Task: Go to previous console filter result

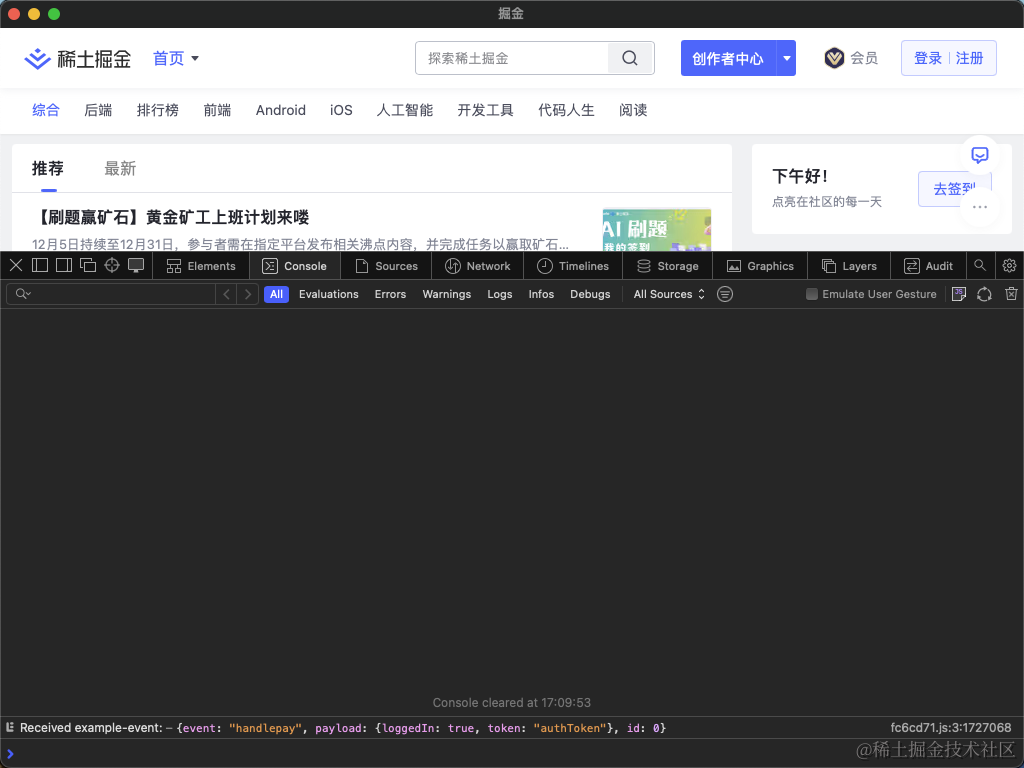Action: pyautogui.click(x=226, y=294)
